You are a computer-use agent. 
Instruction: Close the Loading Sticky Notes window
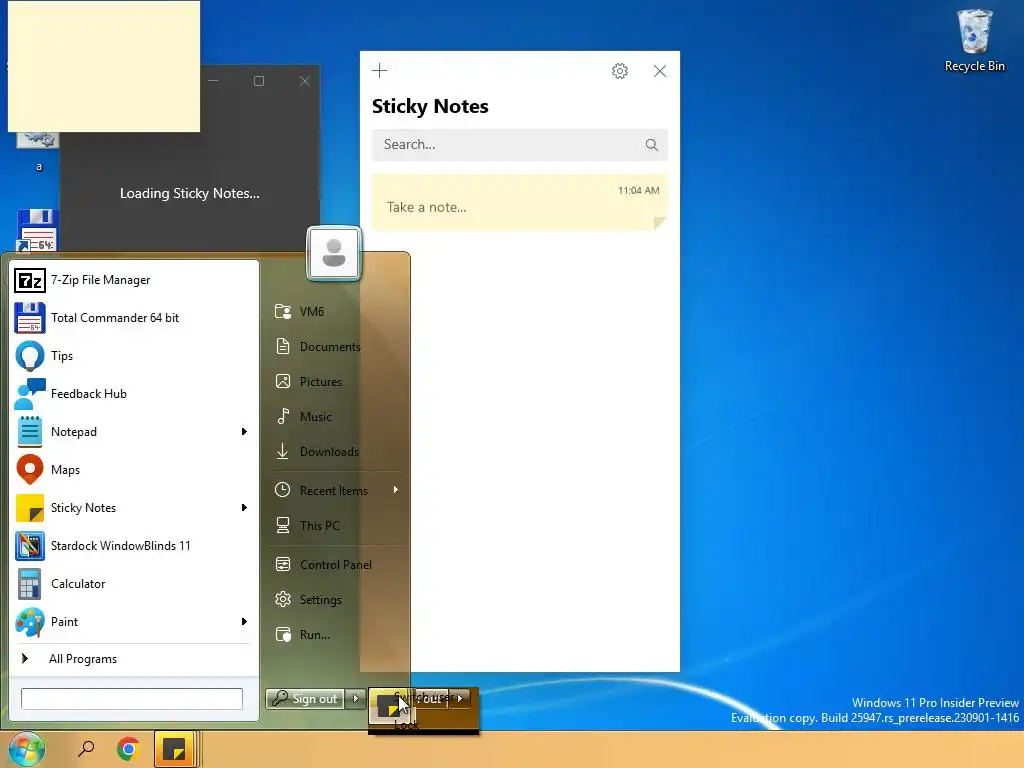(x=305, y=81)
